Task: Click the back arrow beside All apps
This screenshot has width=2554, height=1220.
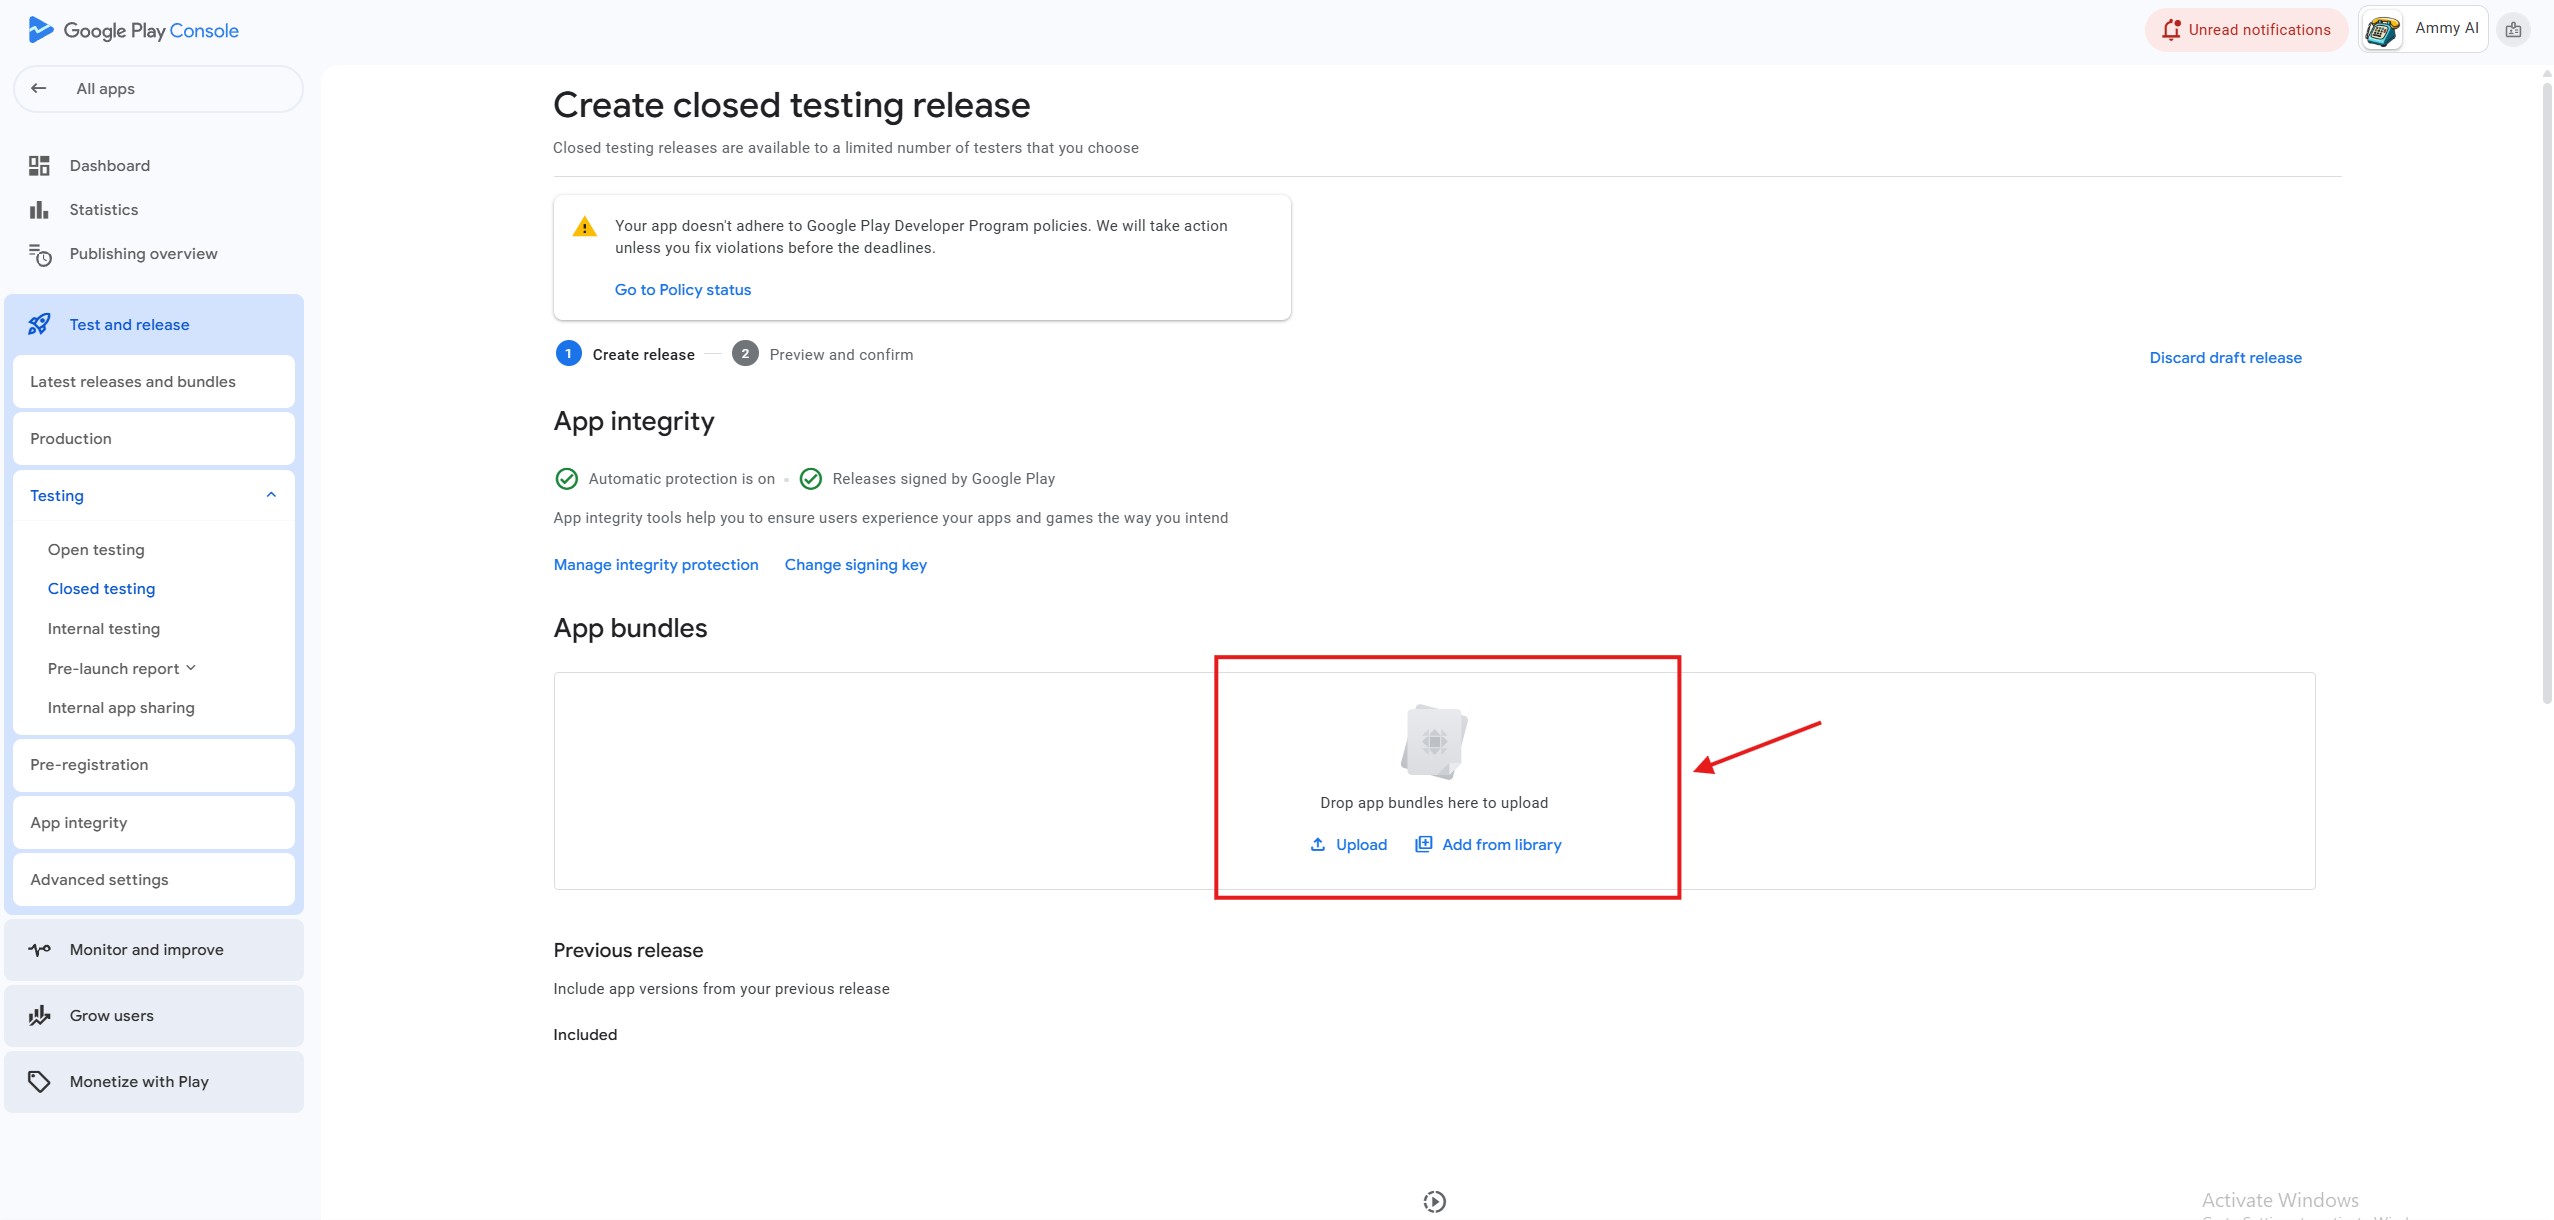Action: [x=39, y=88]
